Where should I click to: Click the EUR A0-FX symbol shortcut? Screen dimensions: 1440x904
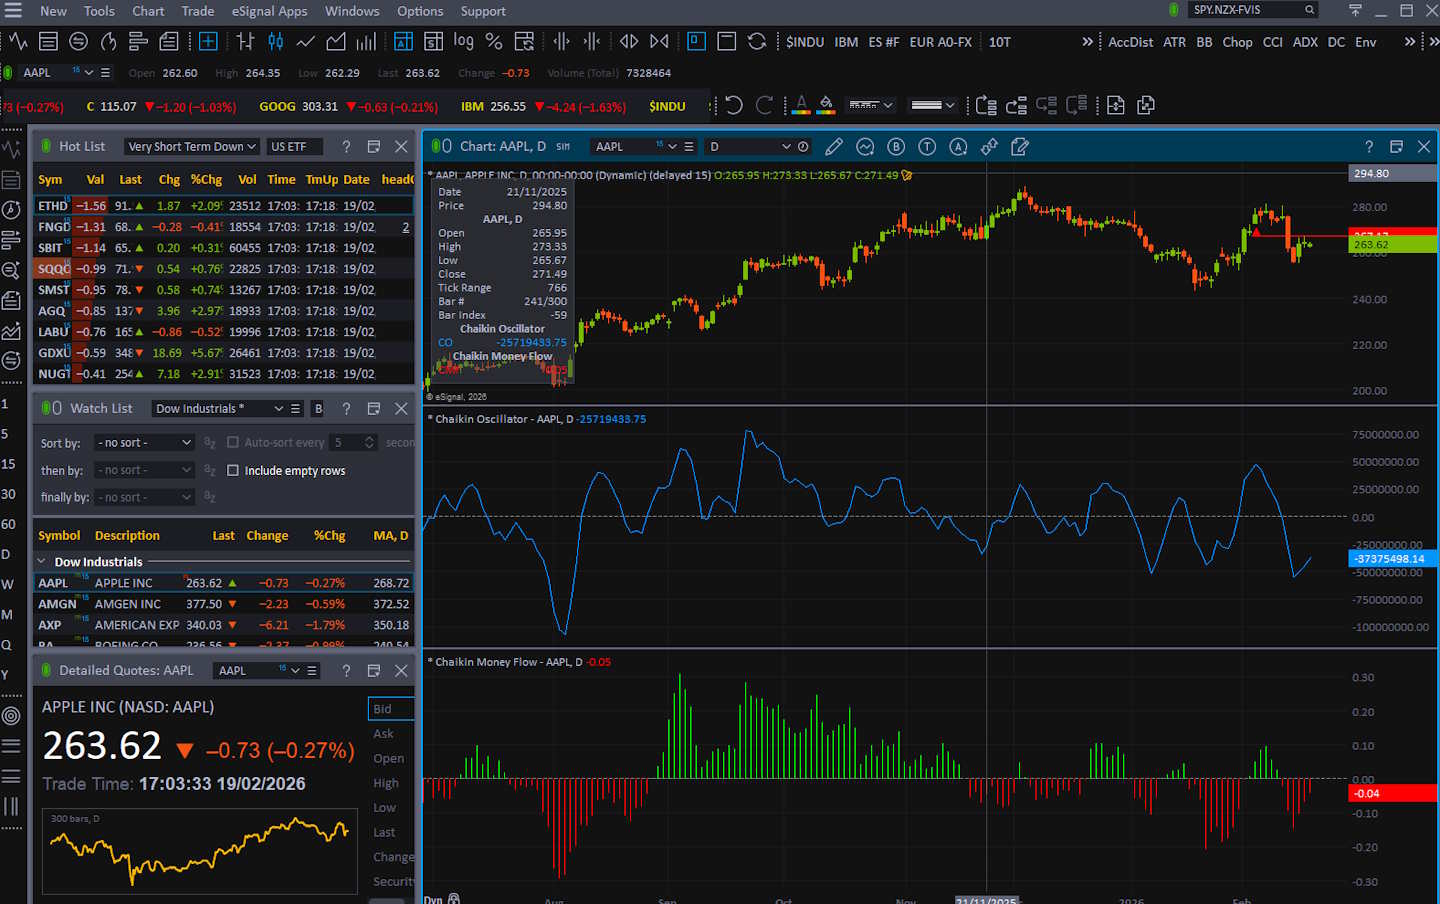pos(941,42)
